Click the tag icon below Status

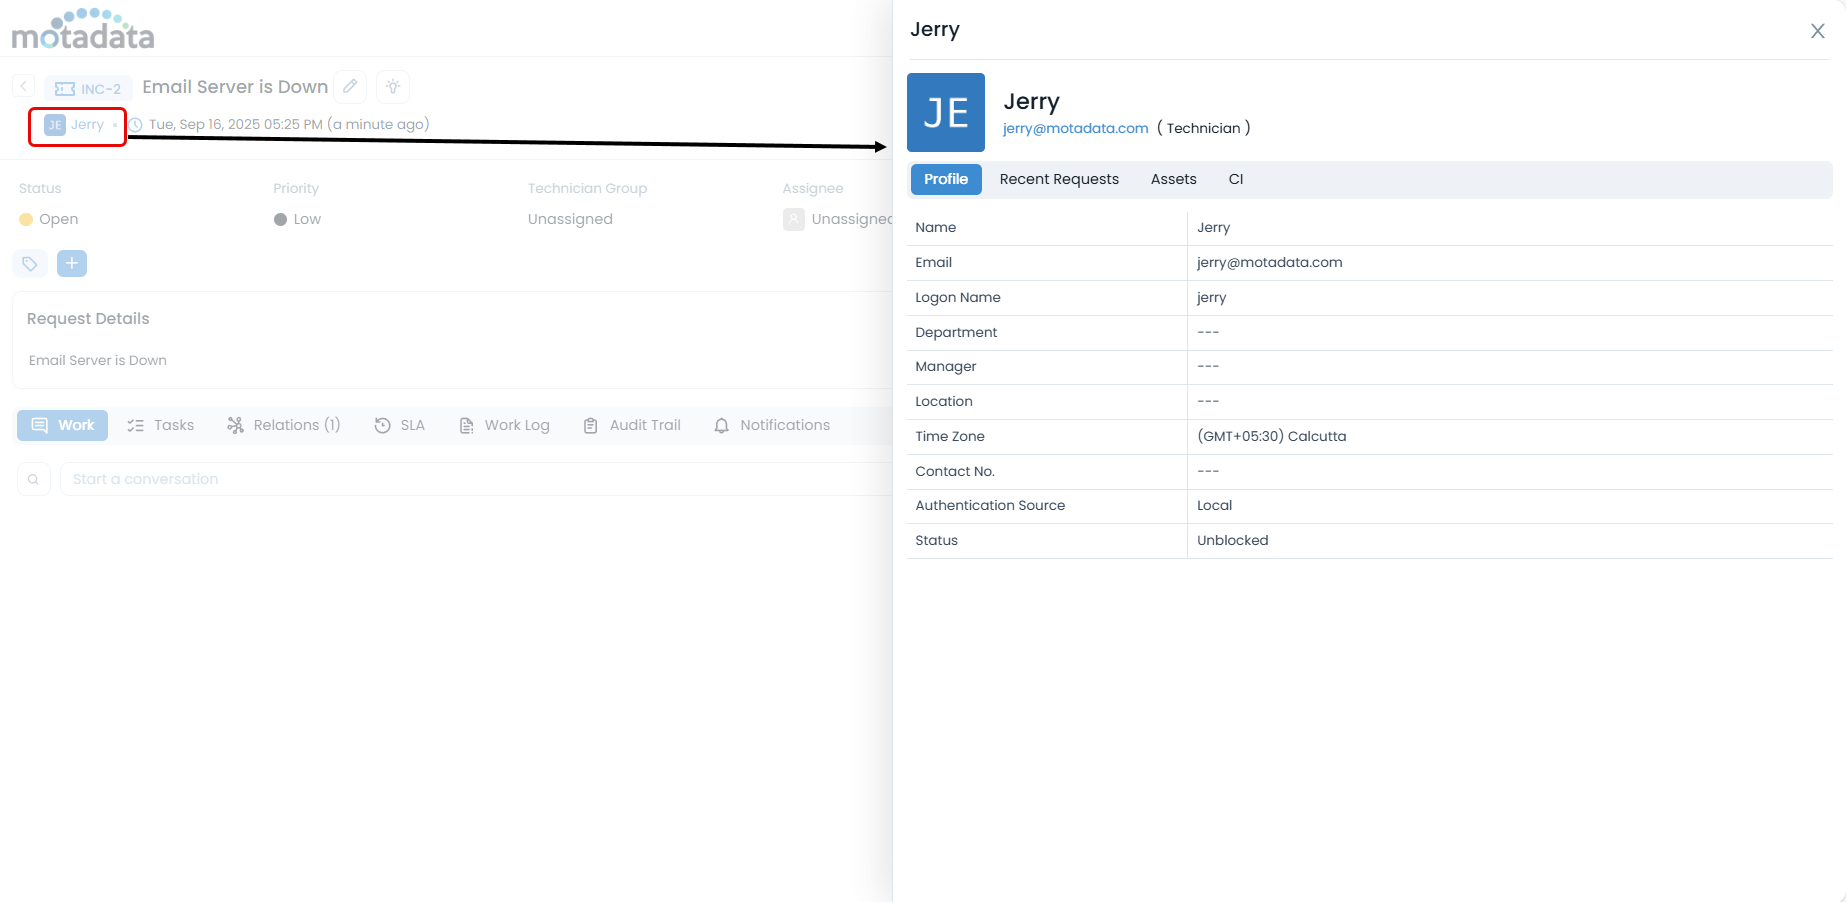tap(30, 264)
